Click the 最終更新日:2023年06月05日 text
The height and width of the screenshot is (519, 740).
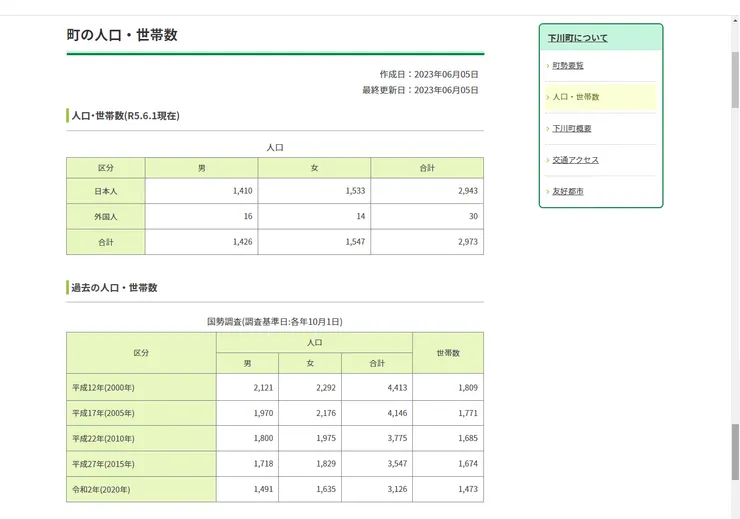pos(420,90)
